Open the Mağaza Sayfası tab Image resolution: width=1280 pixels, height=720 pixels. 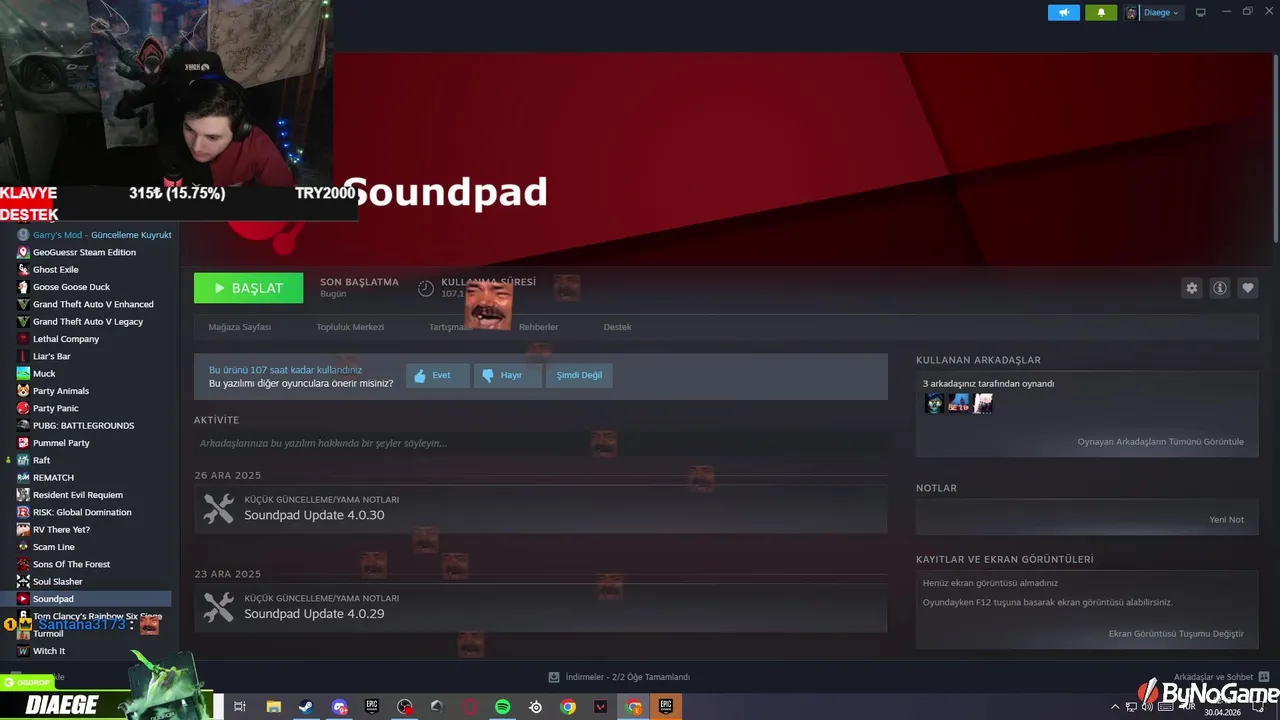240,327
